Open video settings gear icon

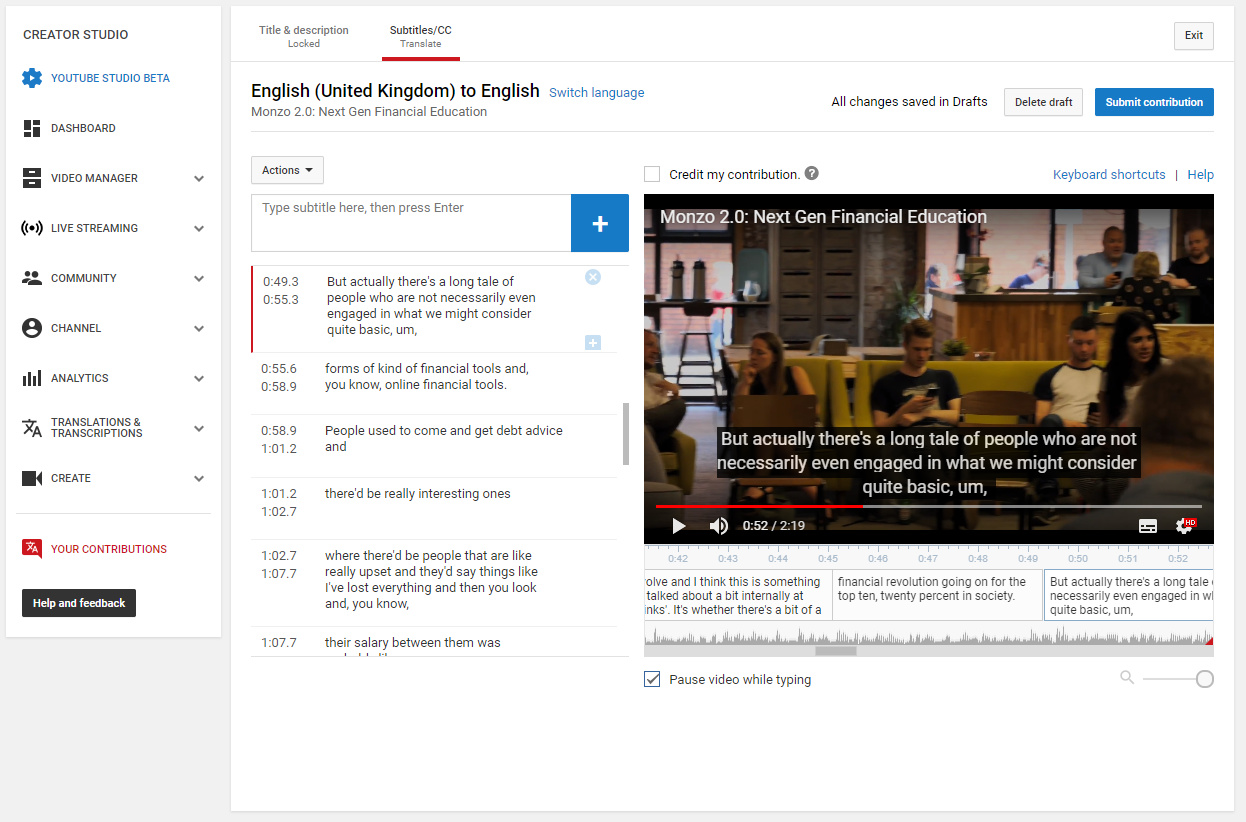tap(1185, 526)
